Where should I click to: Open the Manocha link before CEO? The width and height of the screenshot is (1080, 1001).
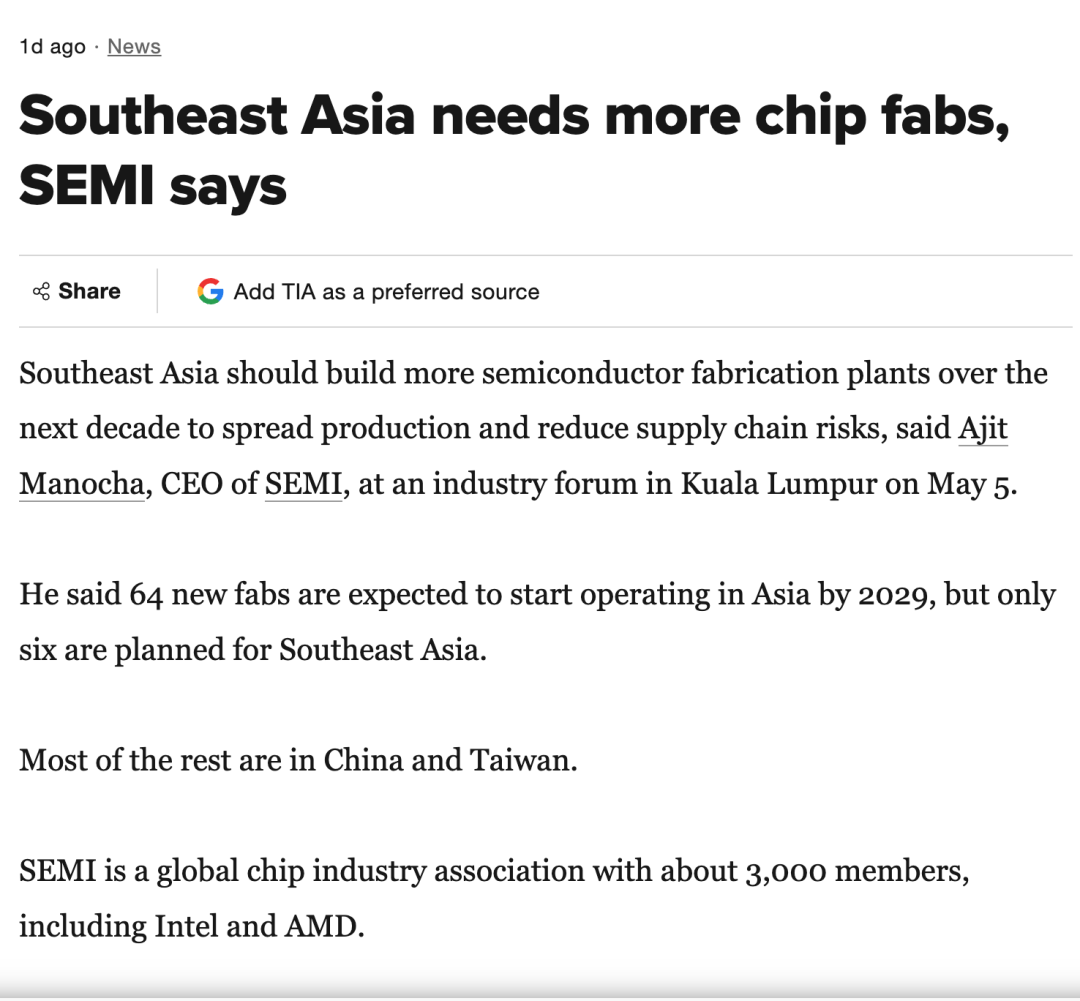coord(82,484)
